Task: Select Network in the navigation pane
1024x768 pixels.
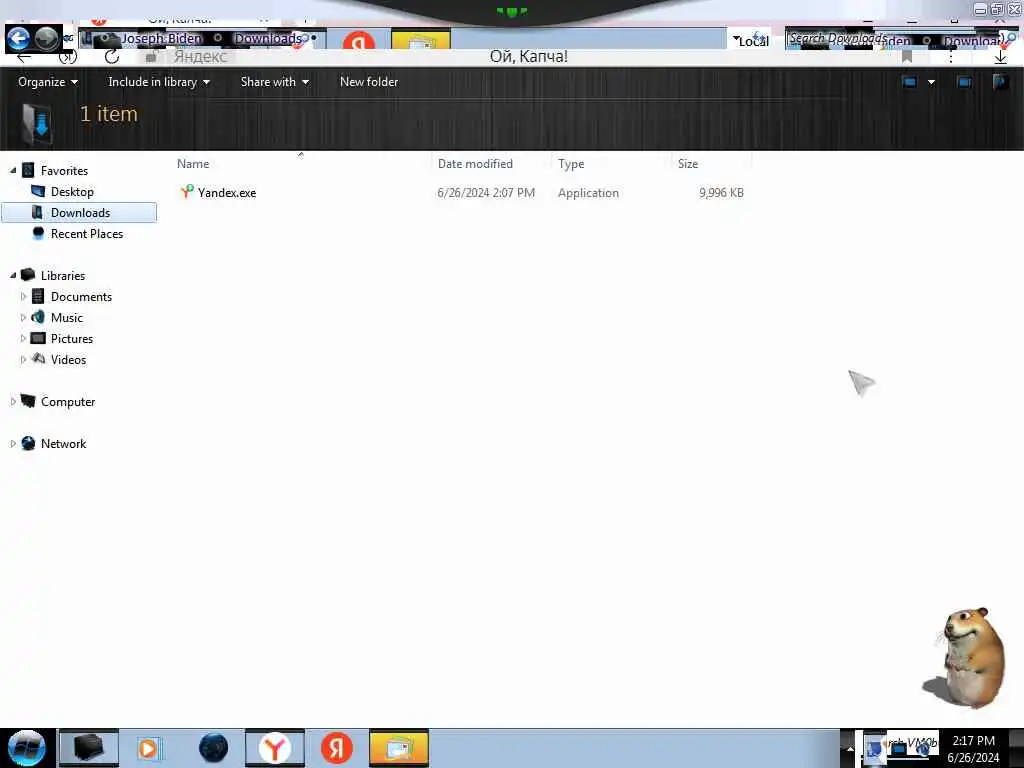Action: click(63, 443)
